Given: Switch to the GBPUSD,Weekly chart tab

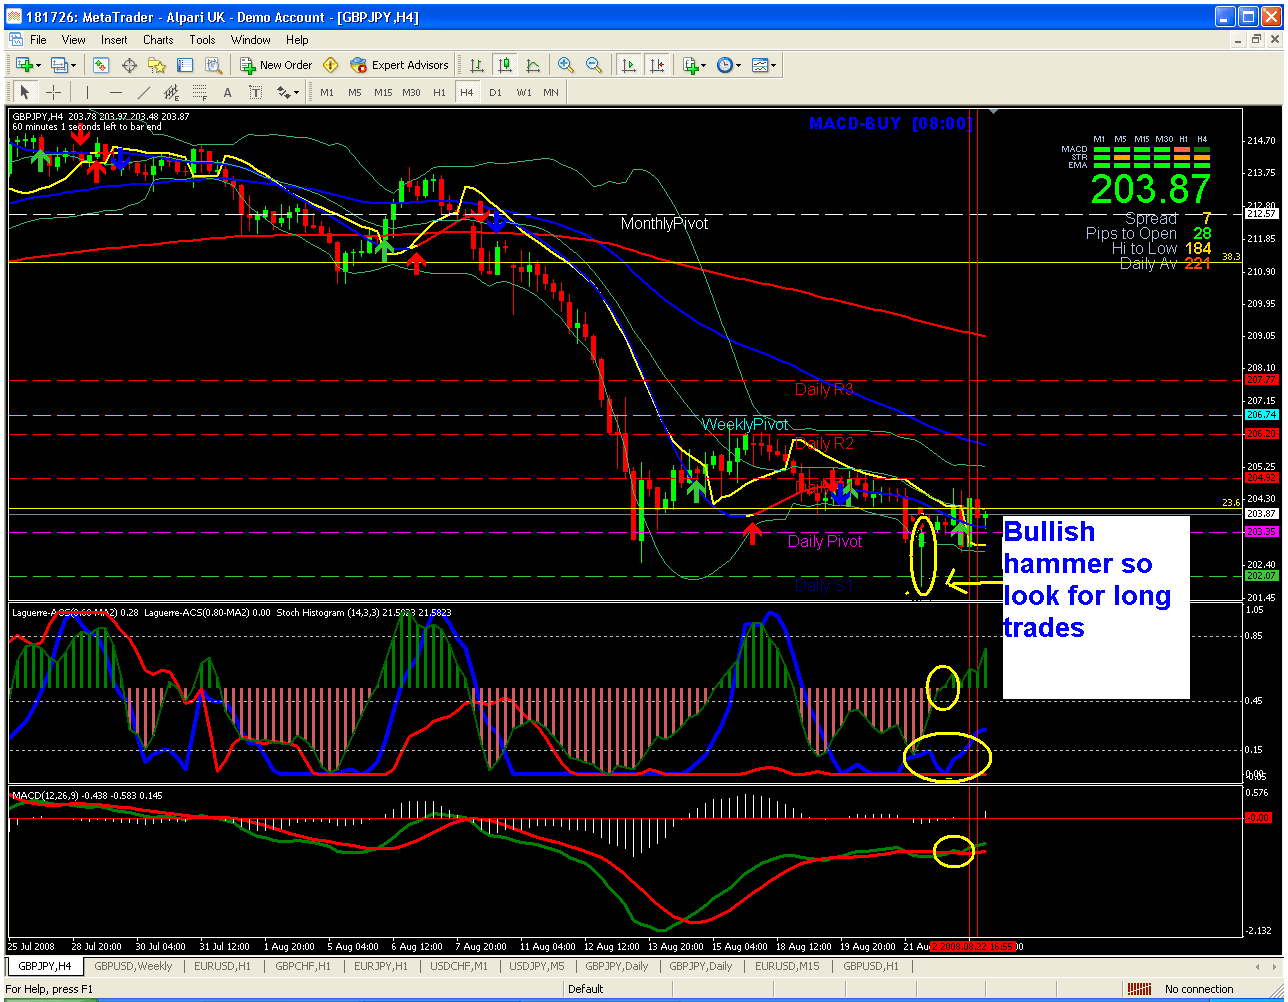Looking at the screenshot, I should (x=133, y=966).
